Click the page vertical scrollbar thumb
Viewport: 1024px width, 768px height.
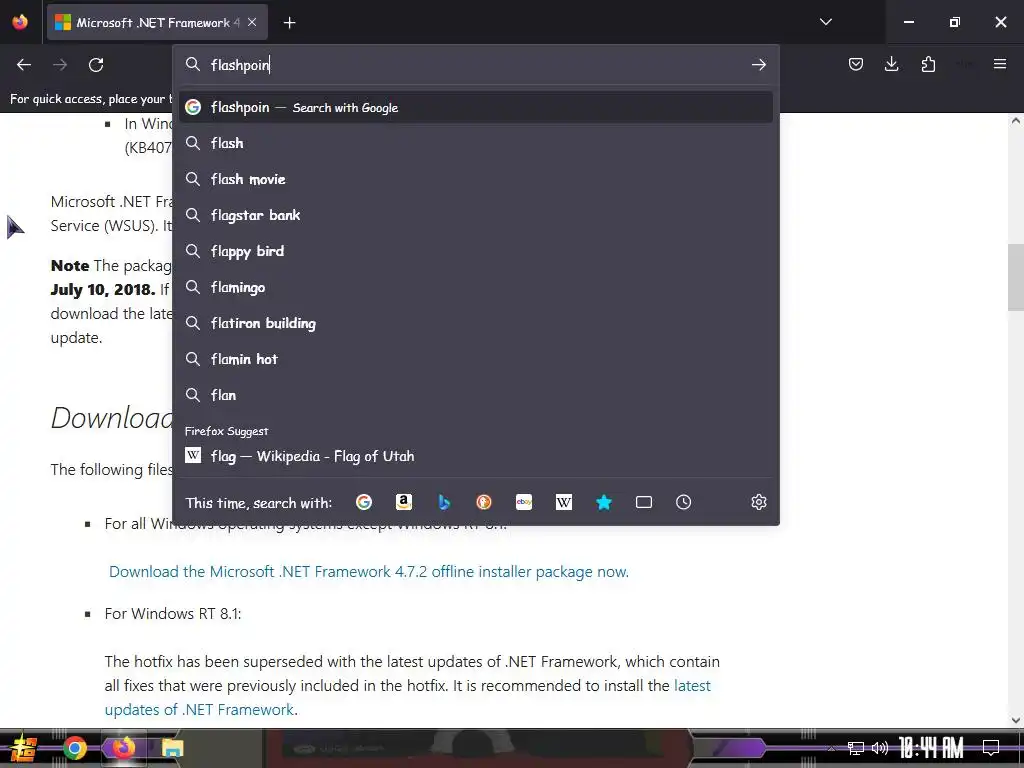coord(1016,277)
